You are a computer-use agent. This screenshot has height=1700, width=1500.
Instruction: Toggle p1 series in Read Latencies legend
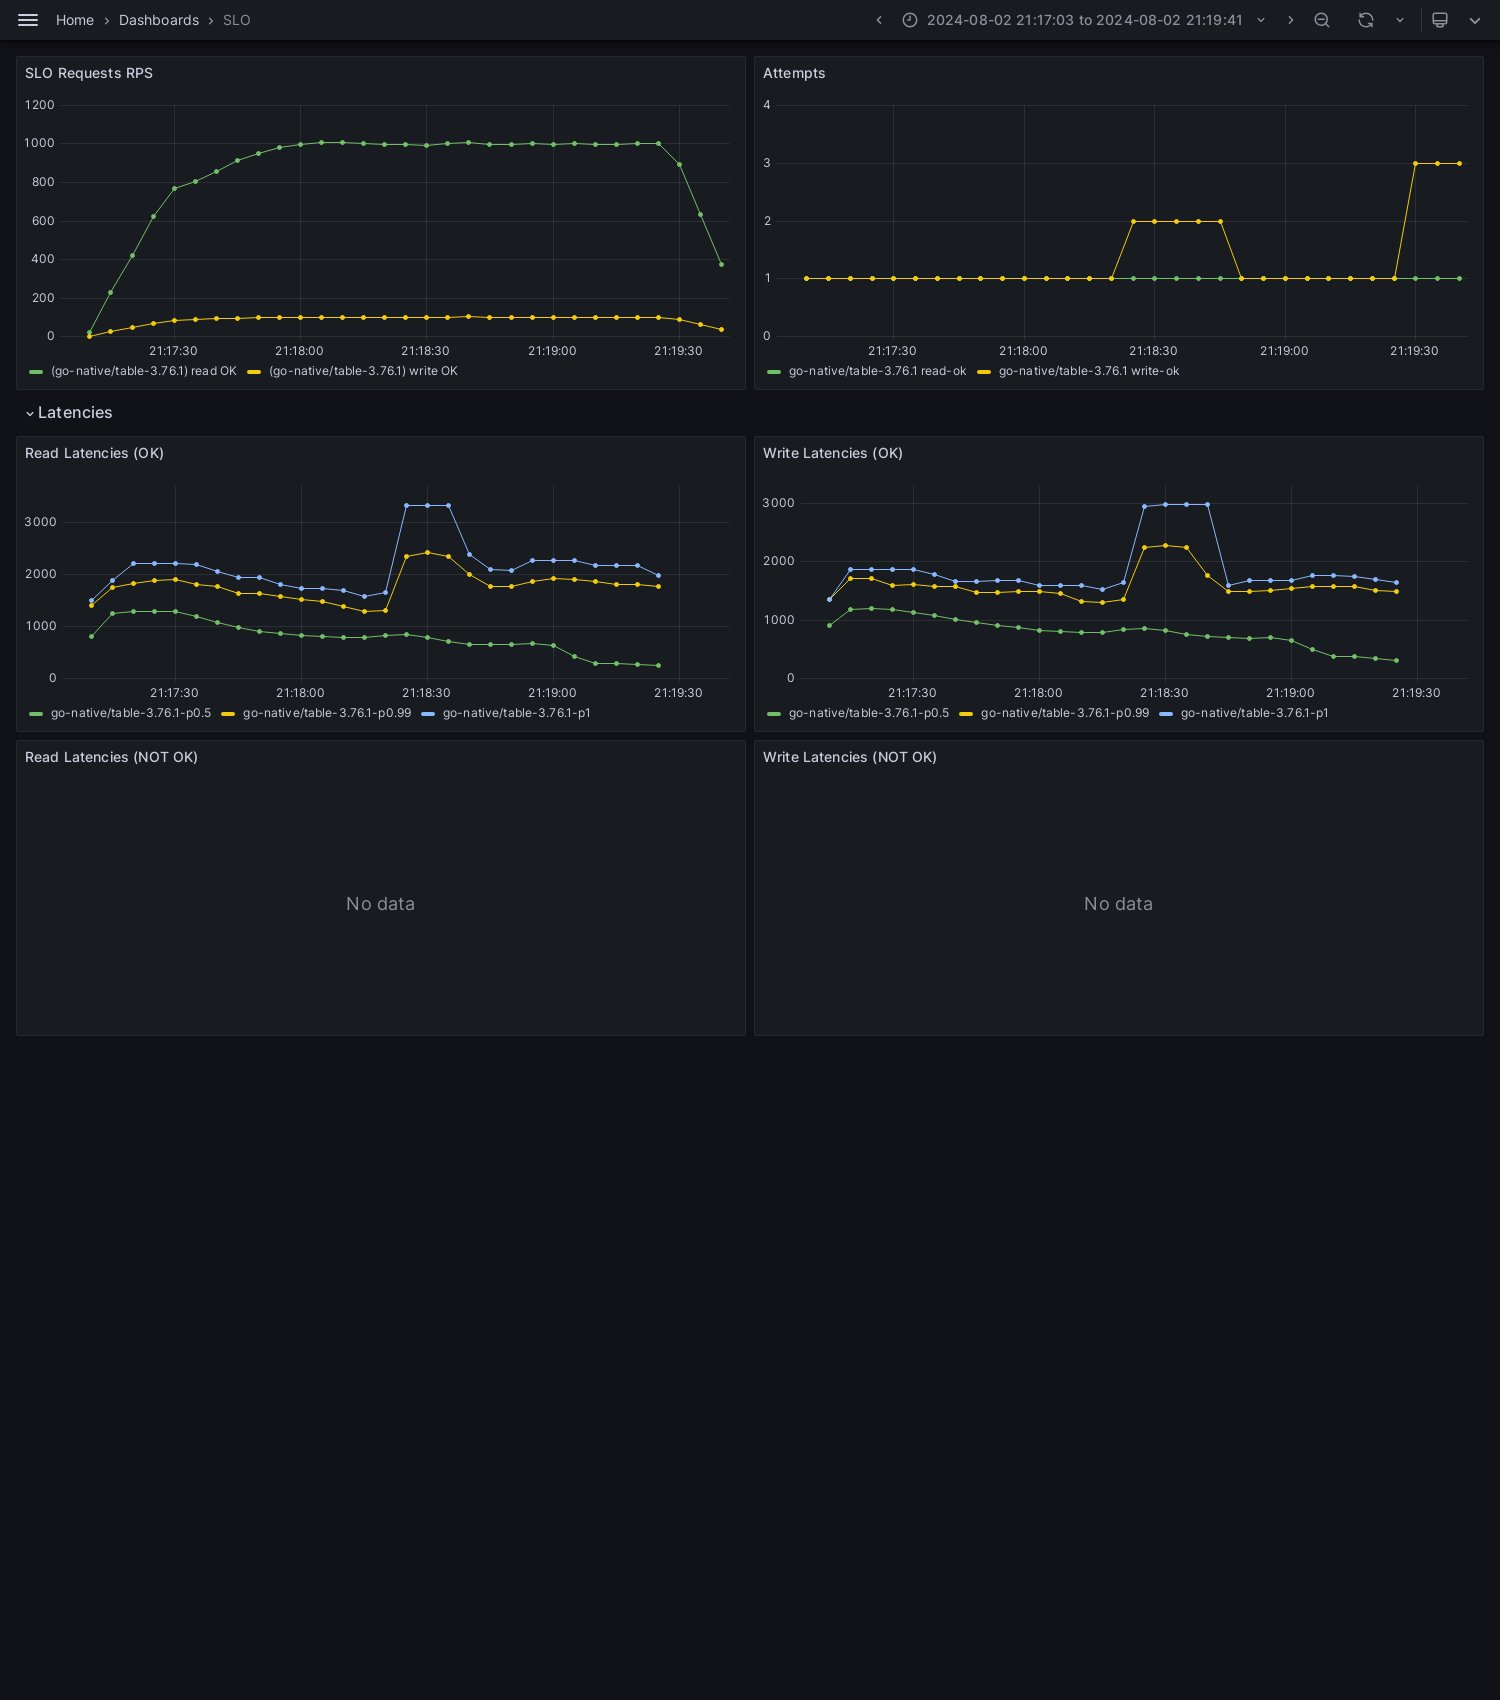coord(517,713)
